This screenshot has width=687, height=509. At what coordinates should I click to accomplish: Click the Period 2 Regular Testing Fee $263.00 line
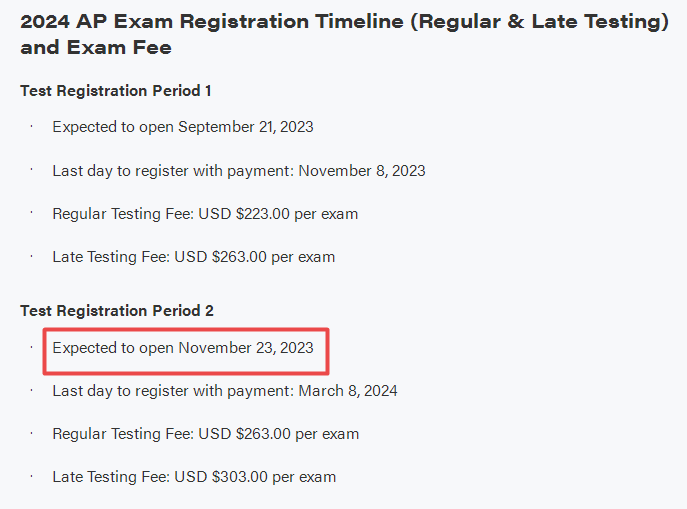tap(205, 434)
